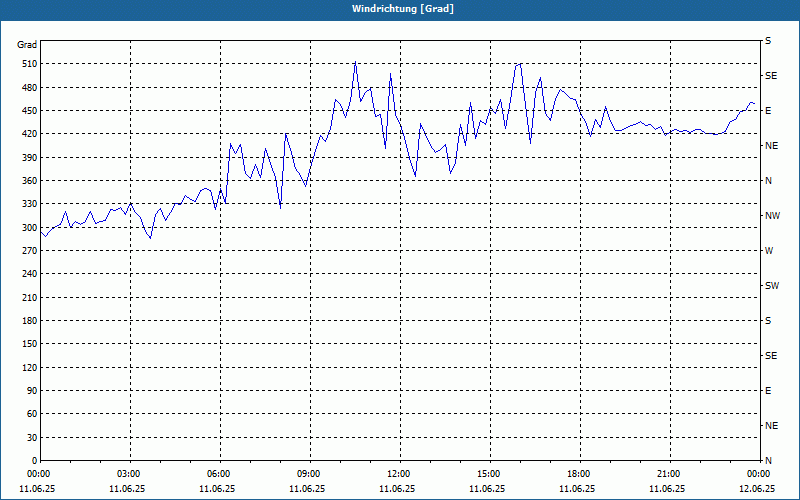This screenshot has width=800, height=500.
Task: Pick the 390 label on the degree axis
Action: (29, 158)
